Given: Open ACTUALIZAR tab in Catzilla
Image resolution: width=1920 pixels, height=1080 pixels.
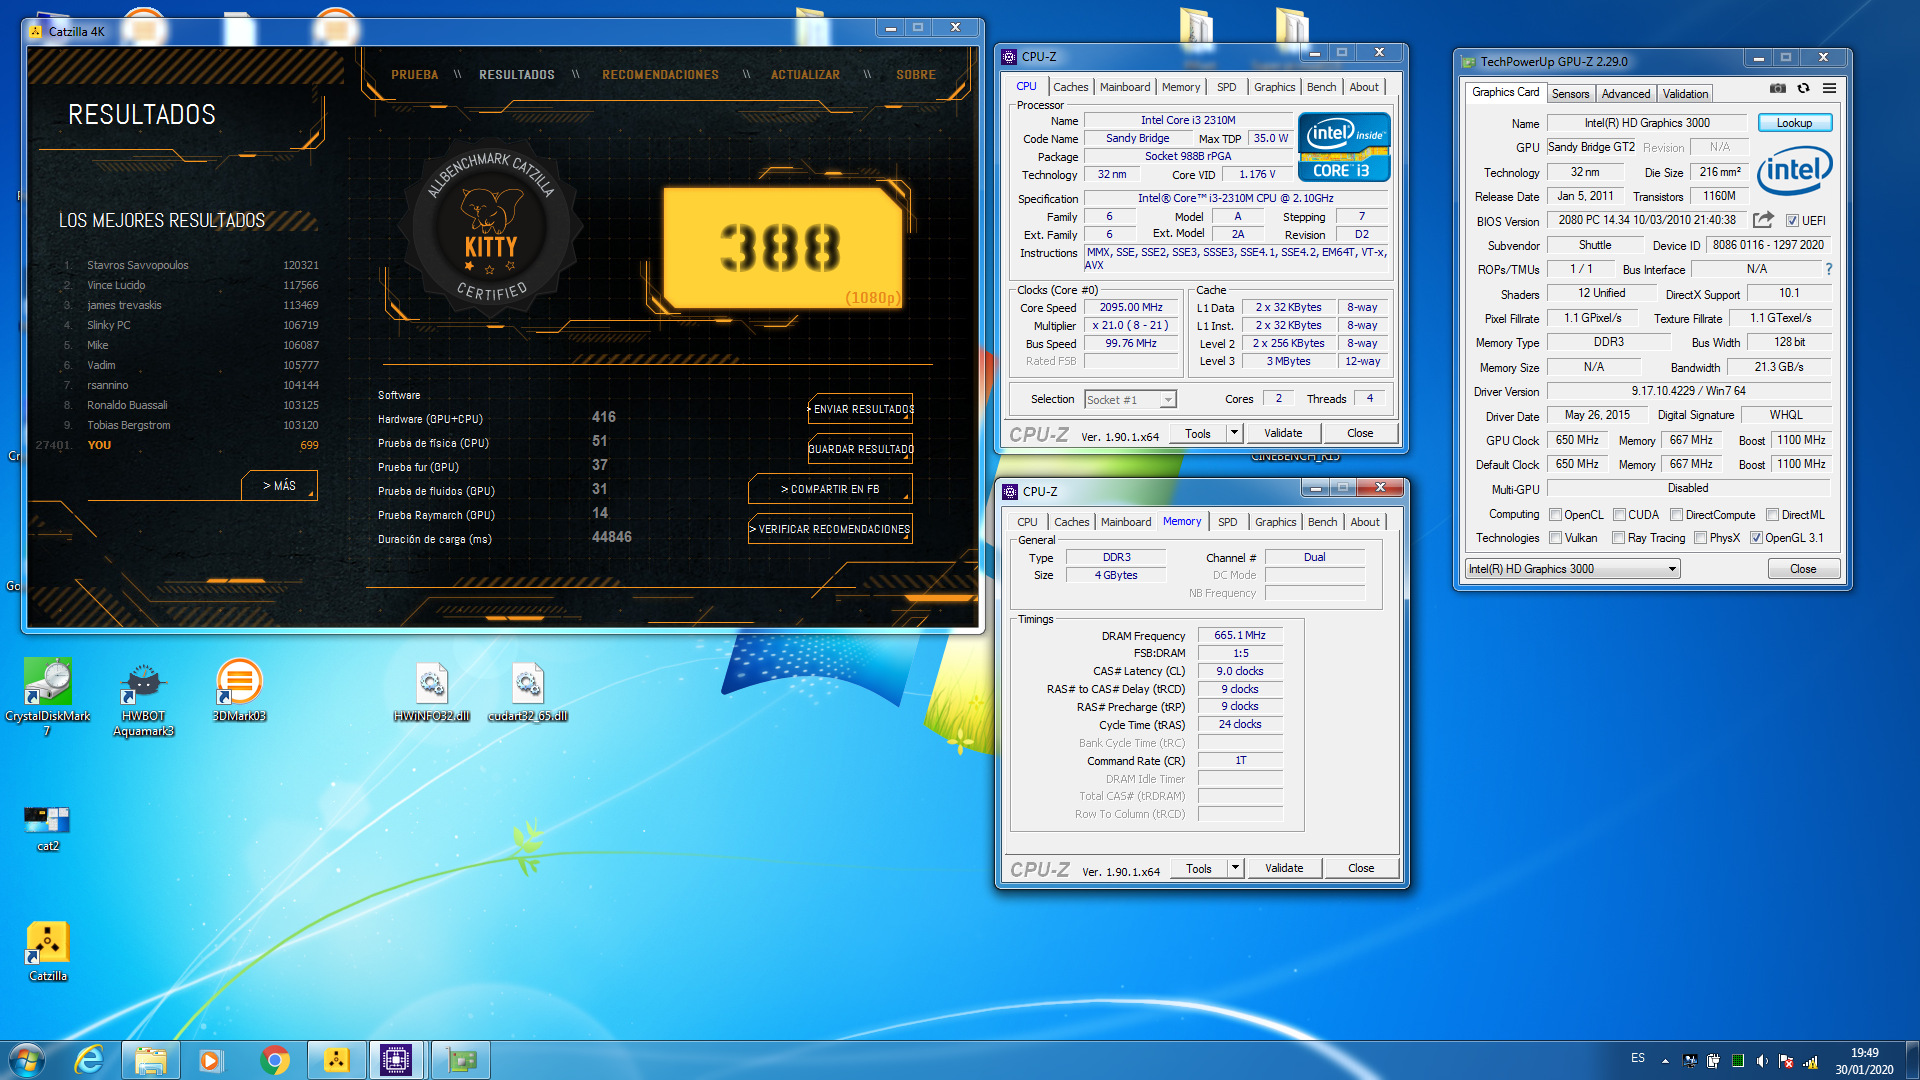Looking at the screenshot, I should [x=805, y=75].
